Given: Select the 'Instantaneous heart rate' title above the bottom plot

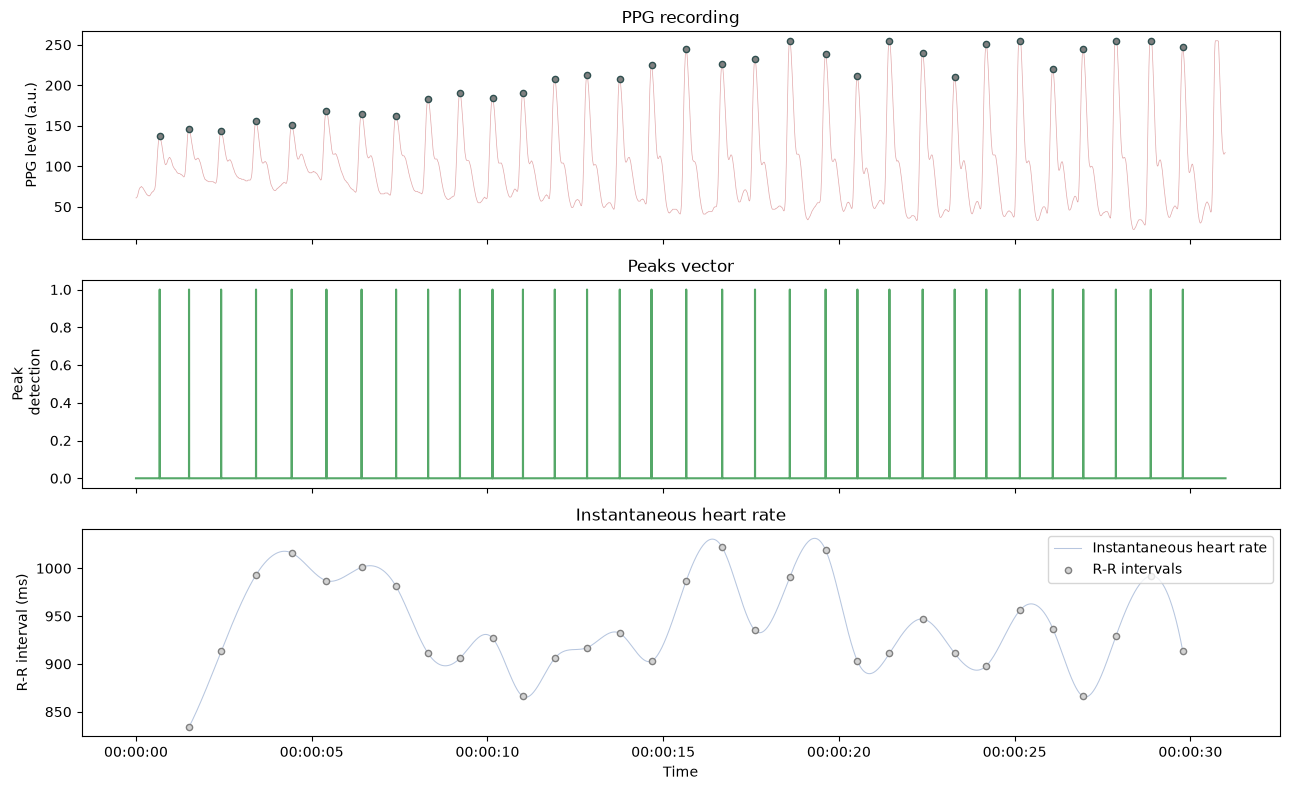Looking at the screenshot, I should pyautogui.click(x=680, y=515).
